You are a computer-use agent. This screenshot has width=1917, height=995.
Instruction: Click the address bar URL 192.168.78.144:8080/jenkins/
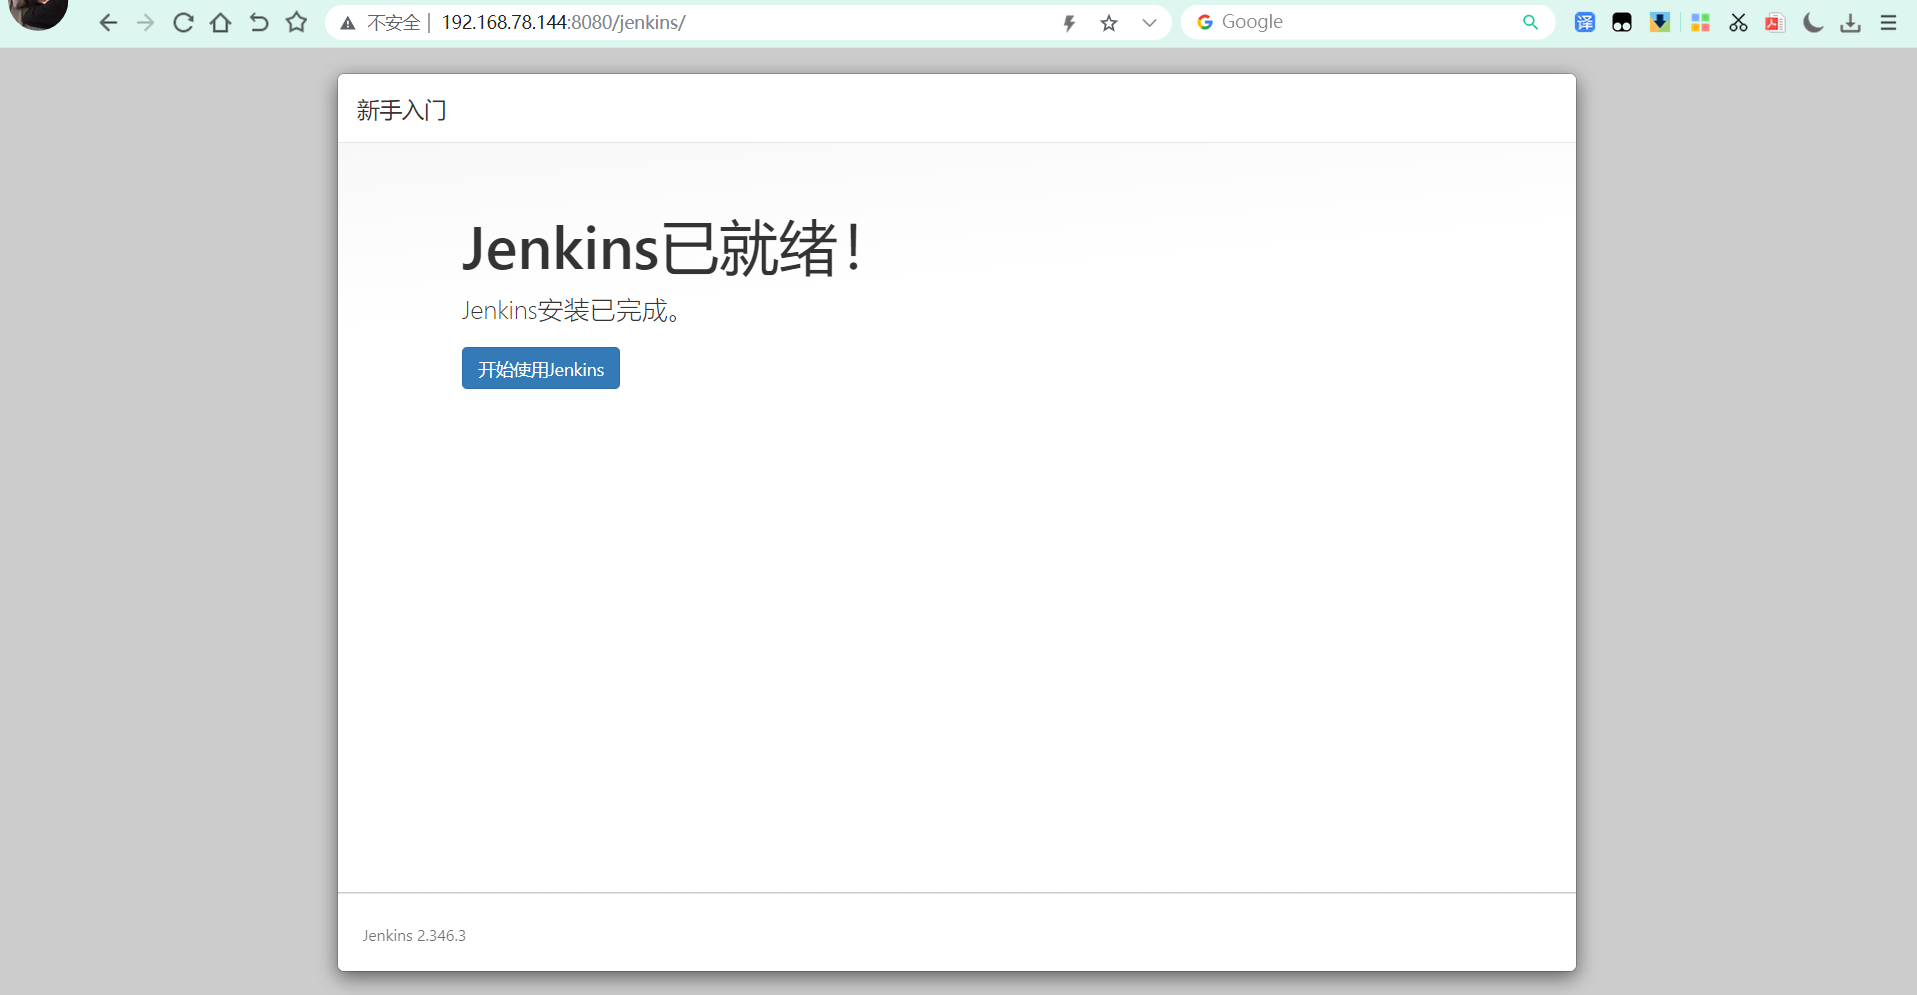tap(563, 22)
